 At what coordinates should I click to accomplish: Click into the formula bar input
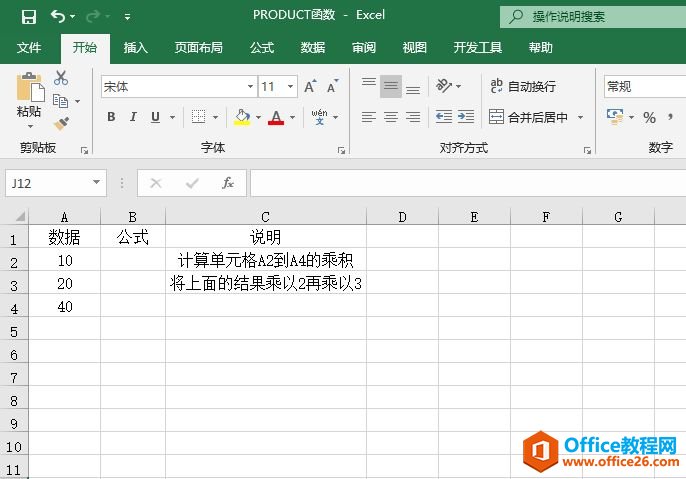point(468,183)
